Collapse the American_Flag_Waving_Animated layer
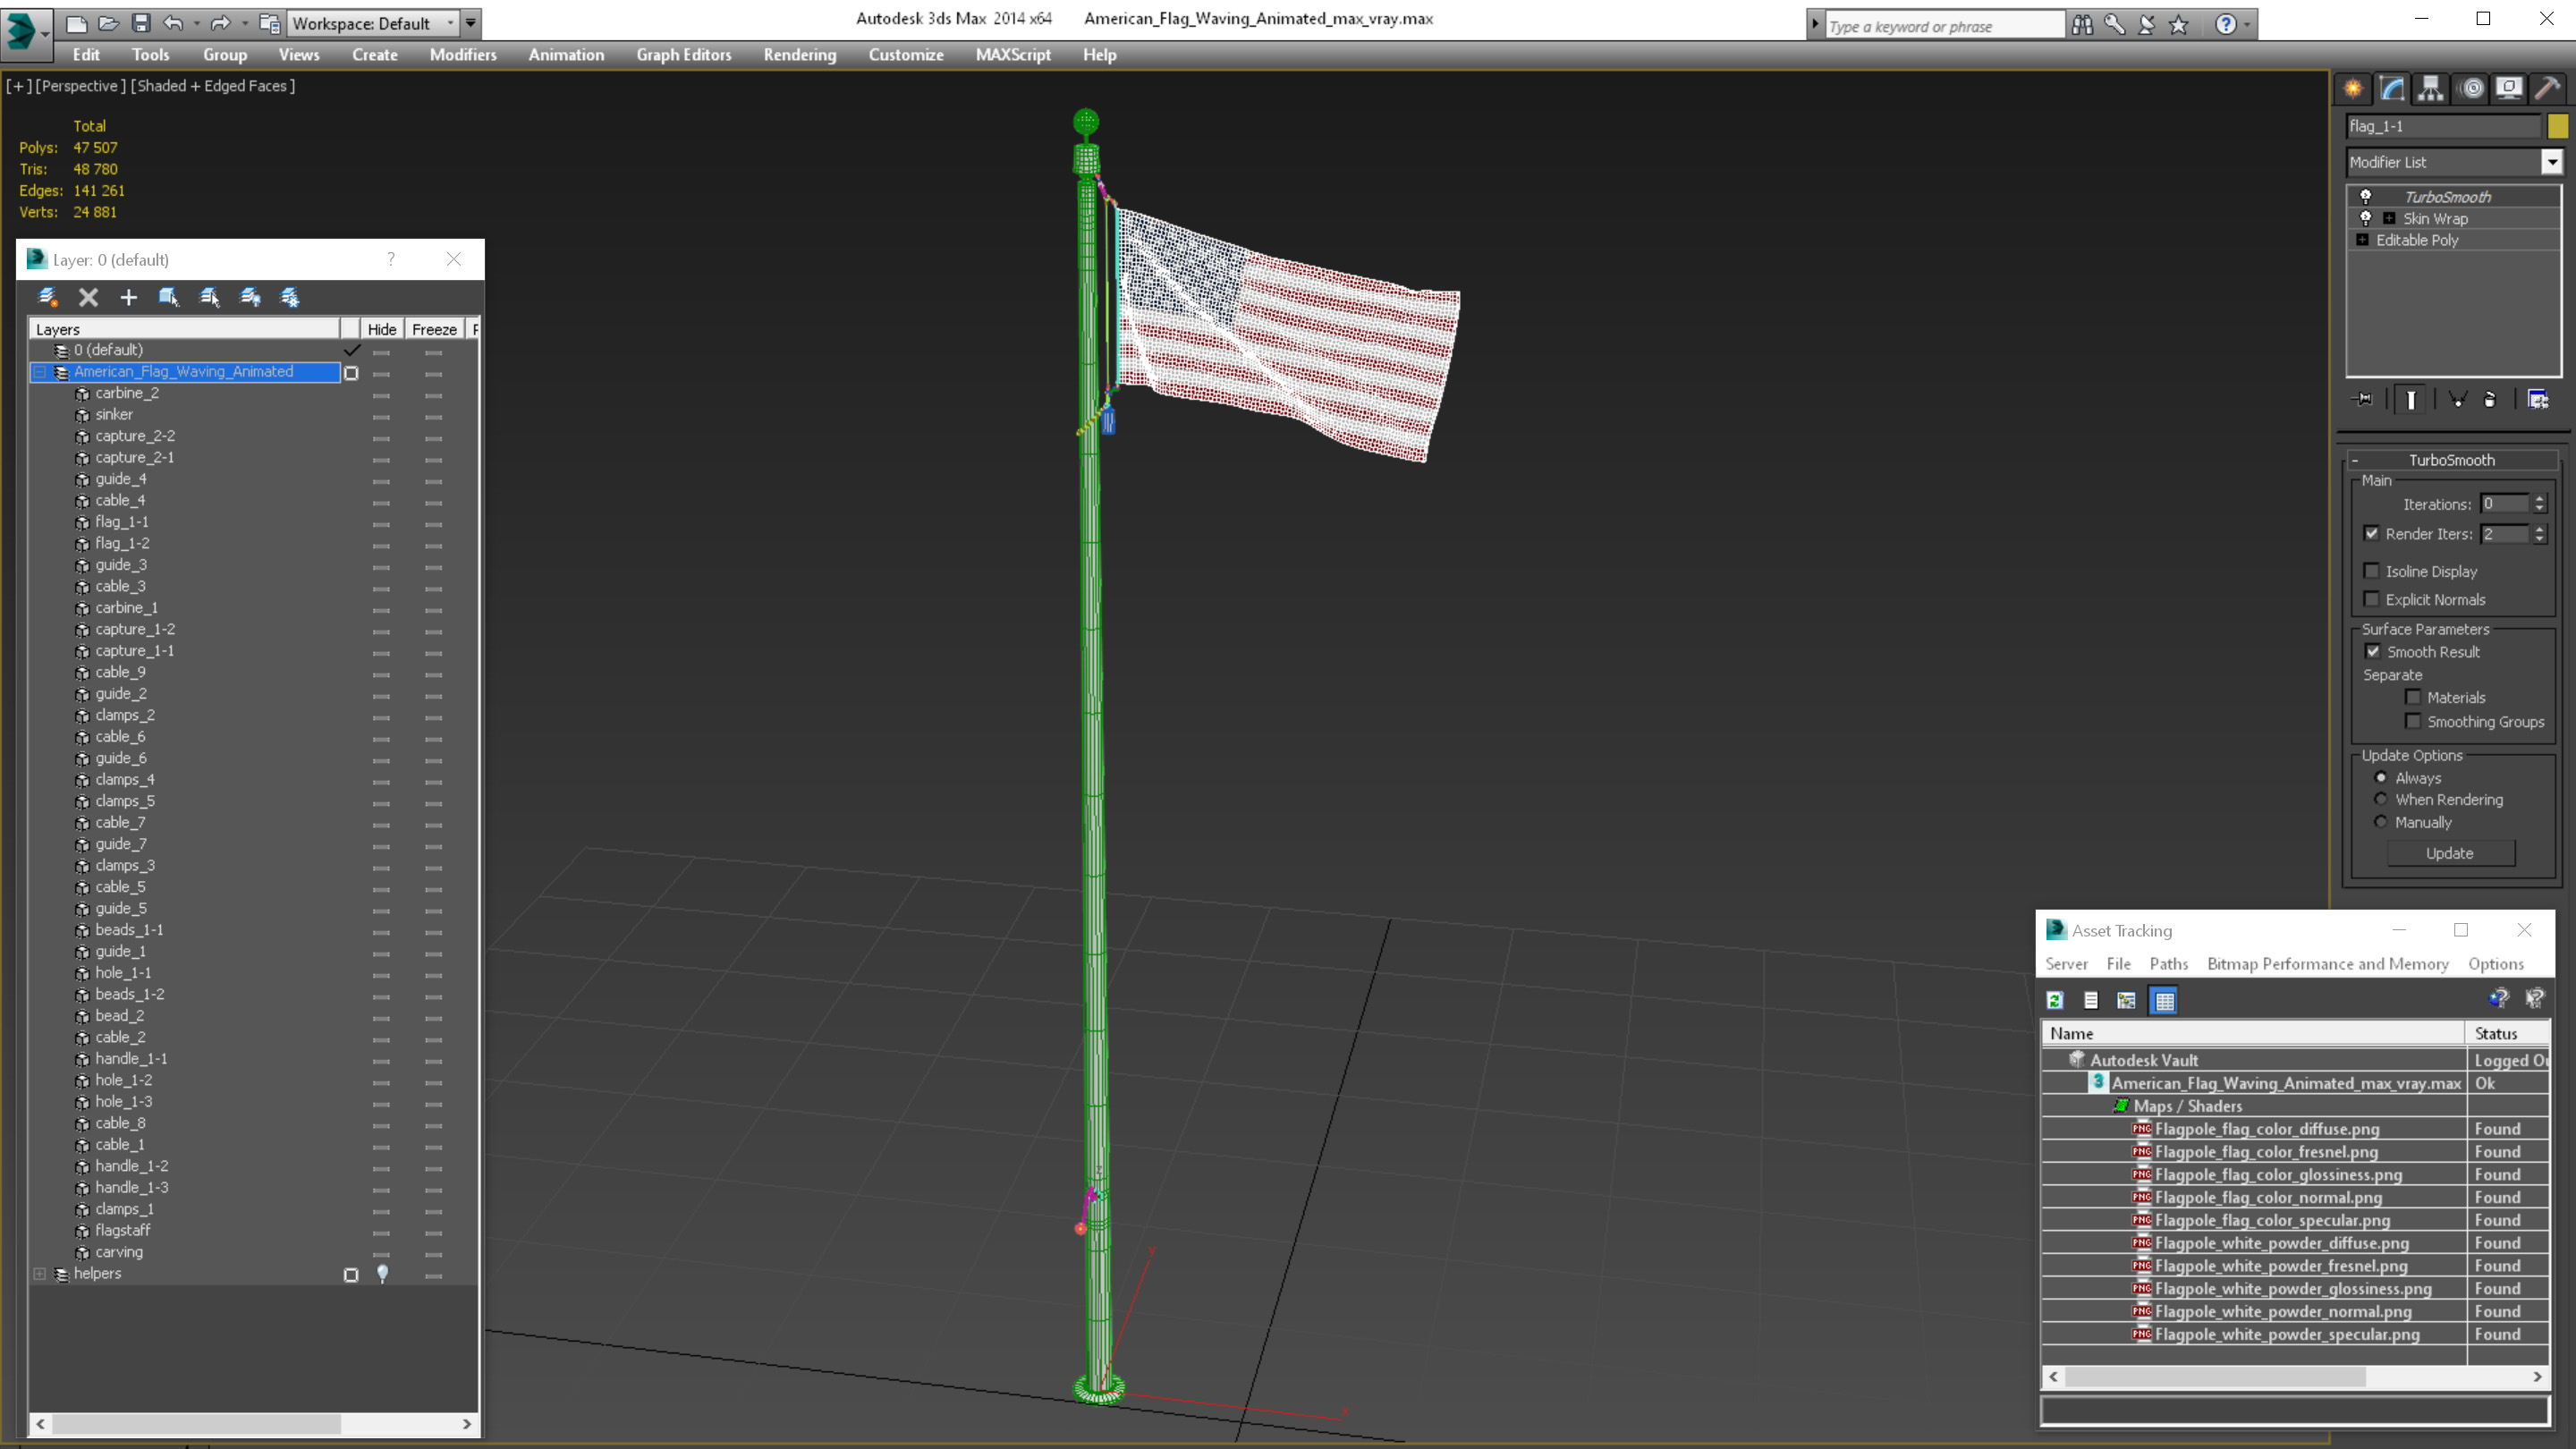The image size is (2576, 1449). click(40, 372)
